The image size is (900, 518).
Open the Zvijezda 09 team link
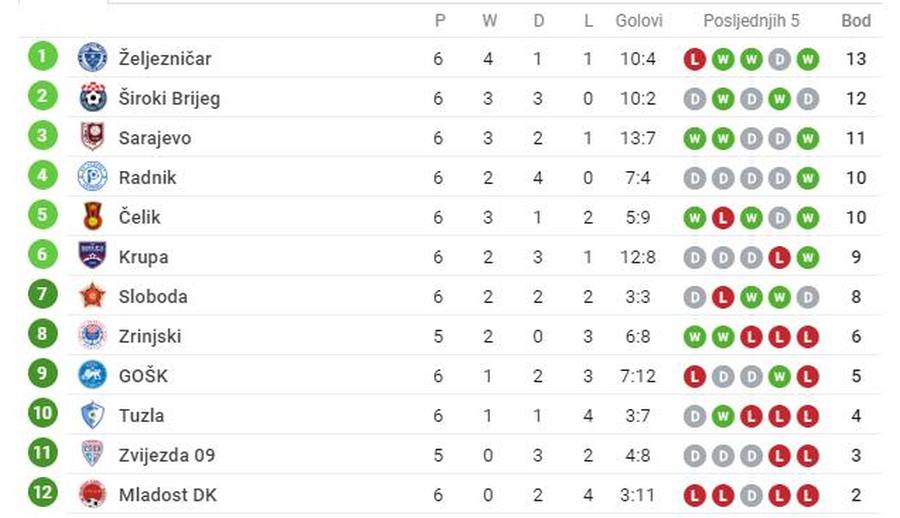[x=166, y=455]
